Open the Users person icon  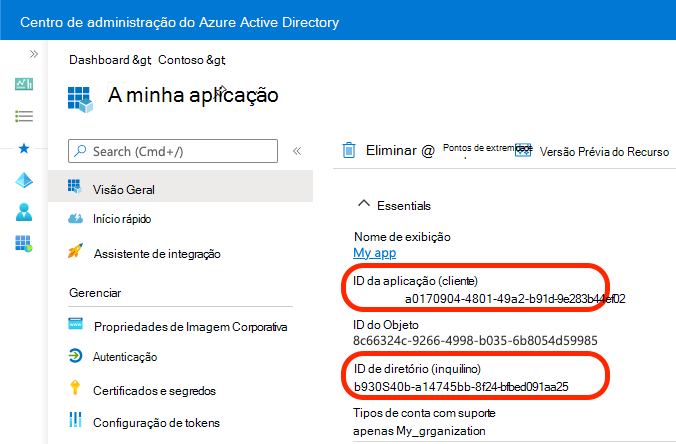click(x=24, y=212)
